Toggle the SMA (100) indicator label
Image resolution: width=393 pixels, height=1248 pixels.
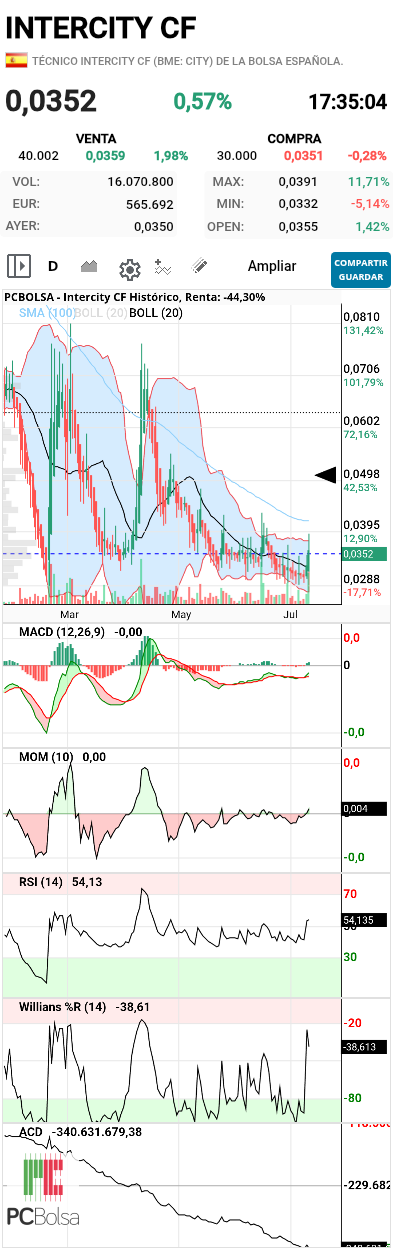47,313
